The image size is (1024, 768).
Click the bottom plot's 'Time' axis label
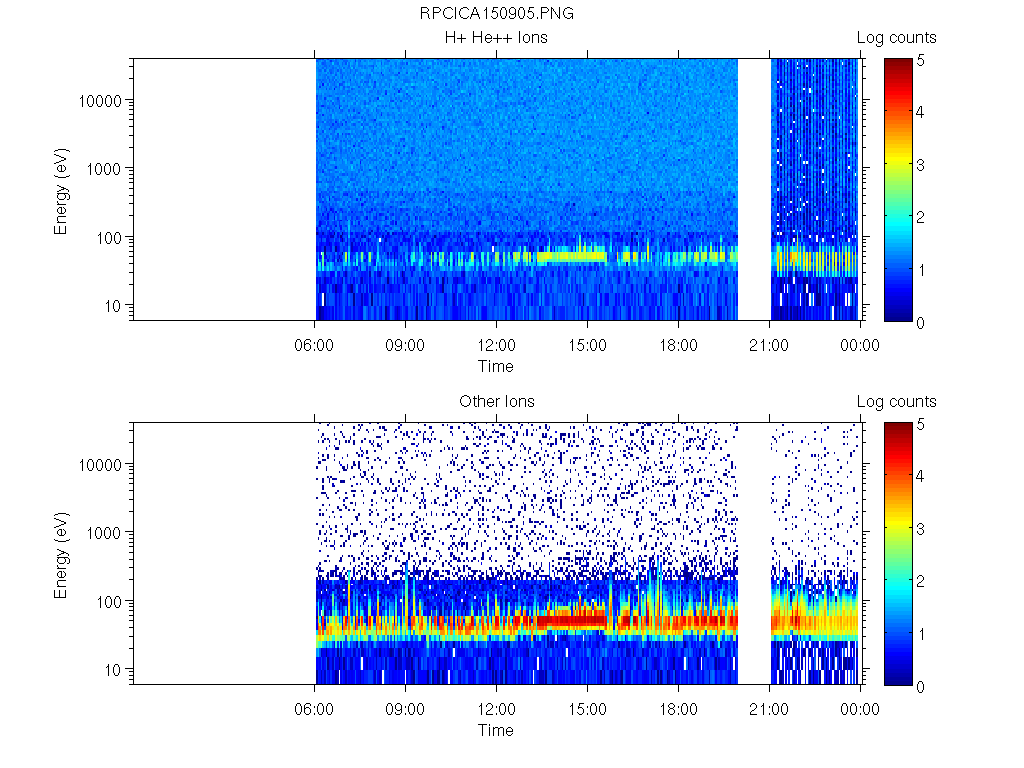(496, 730)
